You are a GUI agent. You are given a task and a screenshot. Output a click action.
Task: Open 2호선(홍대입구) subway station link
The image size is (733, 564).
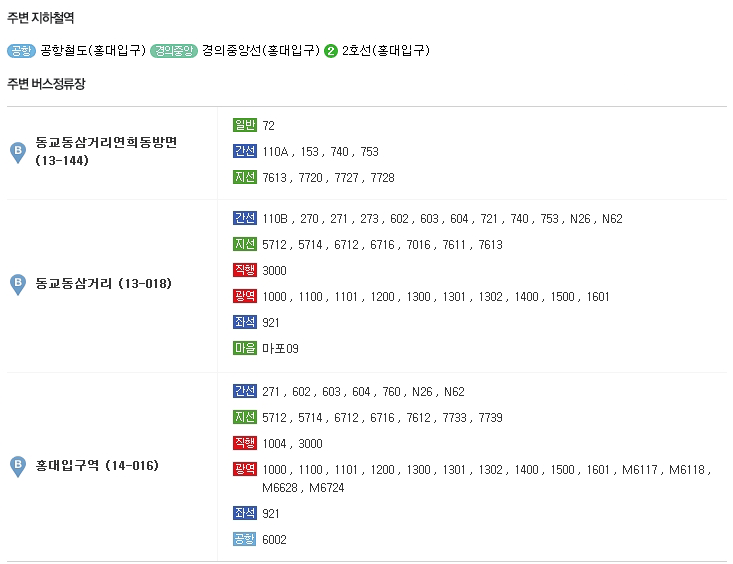(386, 51)
